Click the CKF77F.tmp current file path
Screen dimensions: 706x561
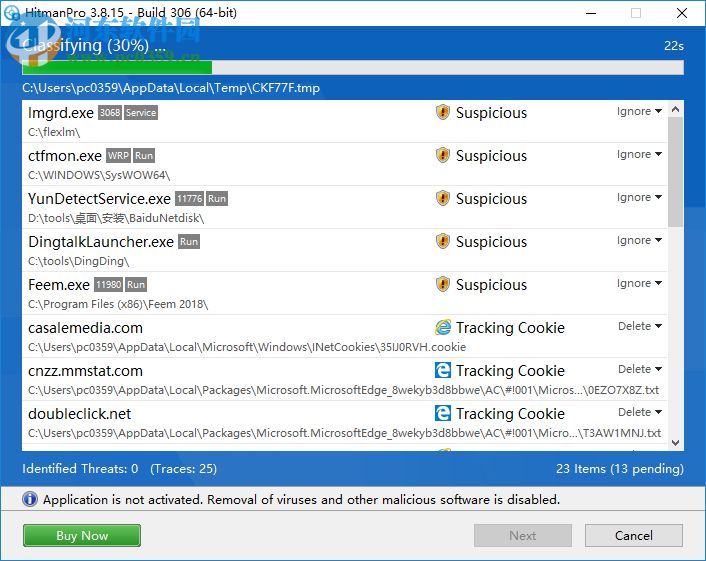[171, 87]
